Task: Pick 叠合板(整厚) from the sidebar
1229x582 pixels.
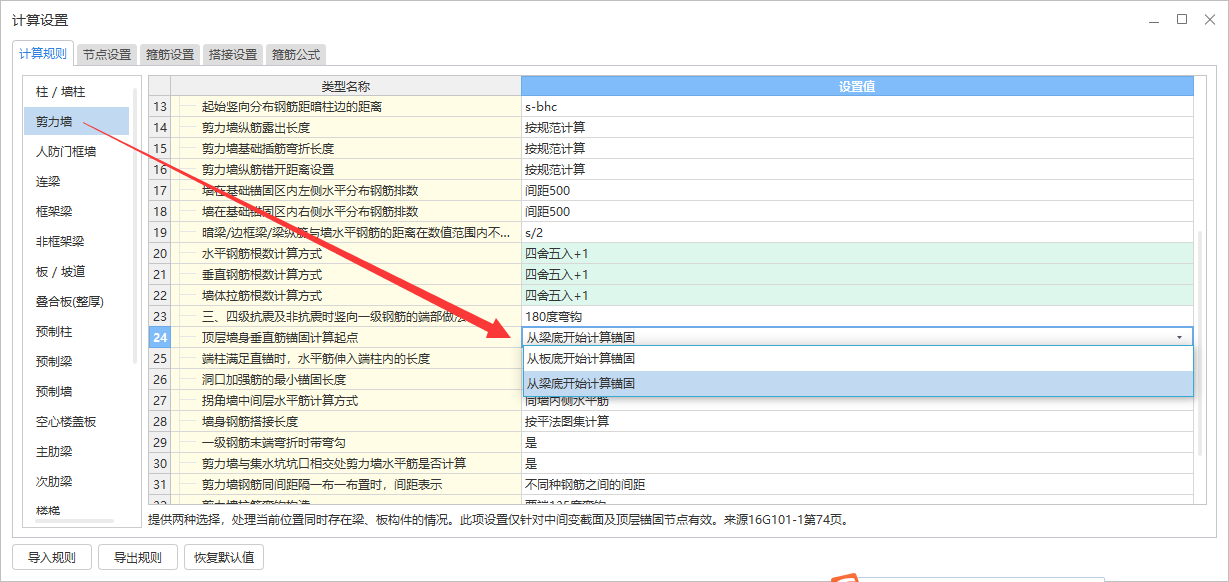Action: (x=77, y=301)
